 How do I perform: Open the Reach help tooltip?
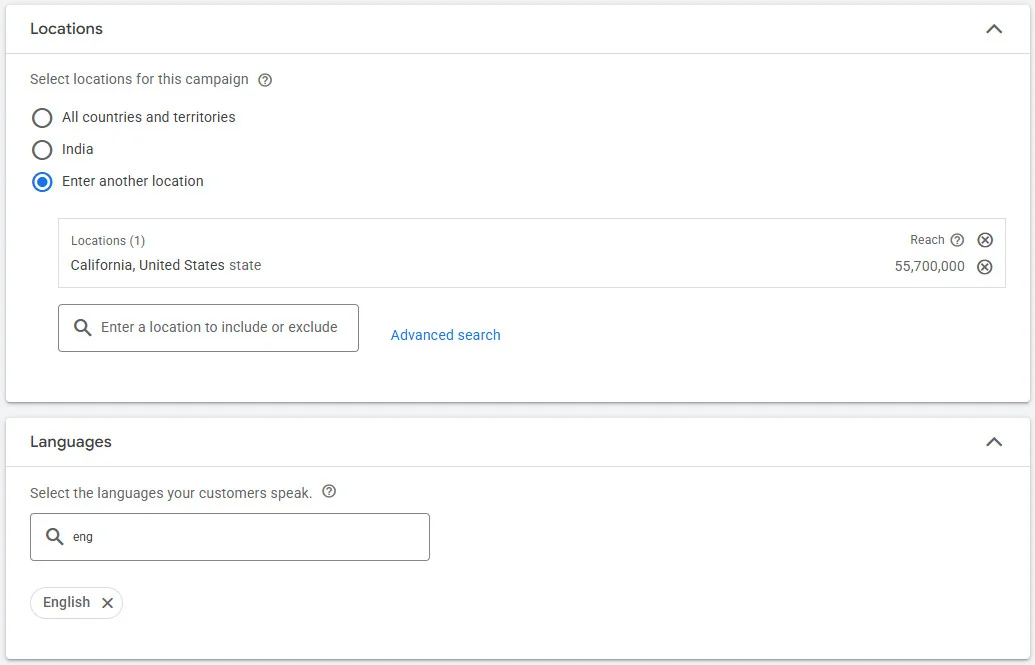[x=958, y=240]
